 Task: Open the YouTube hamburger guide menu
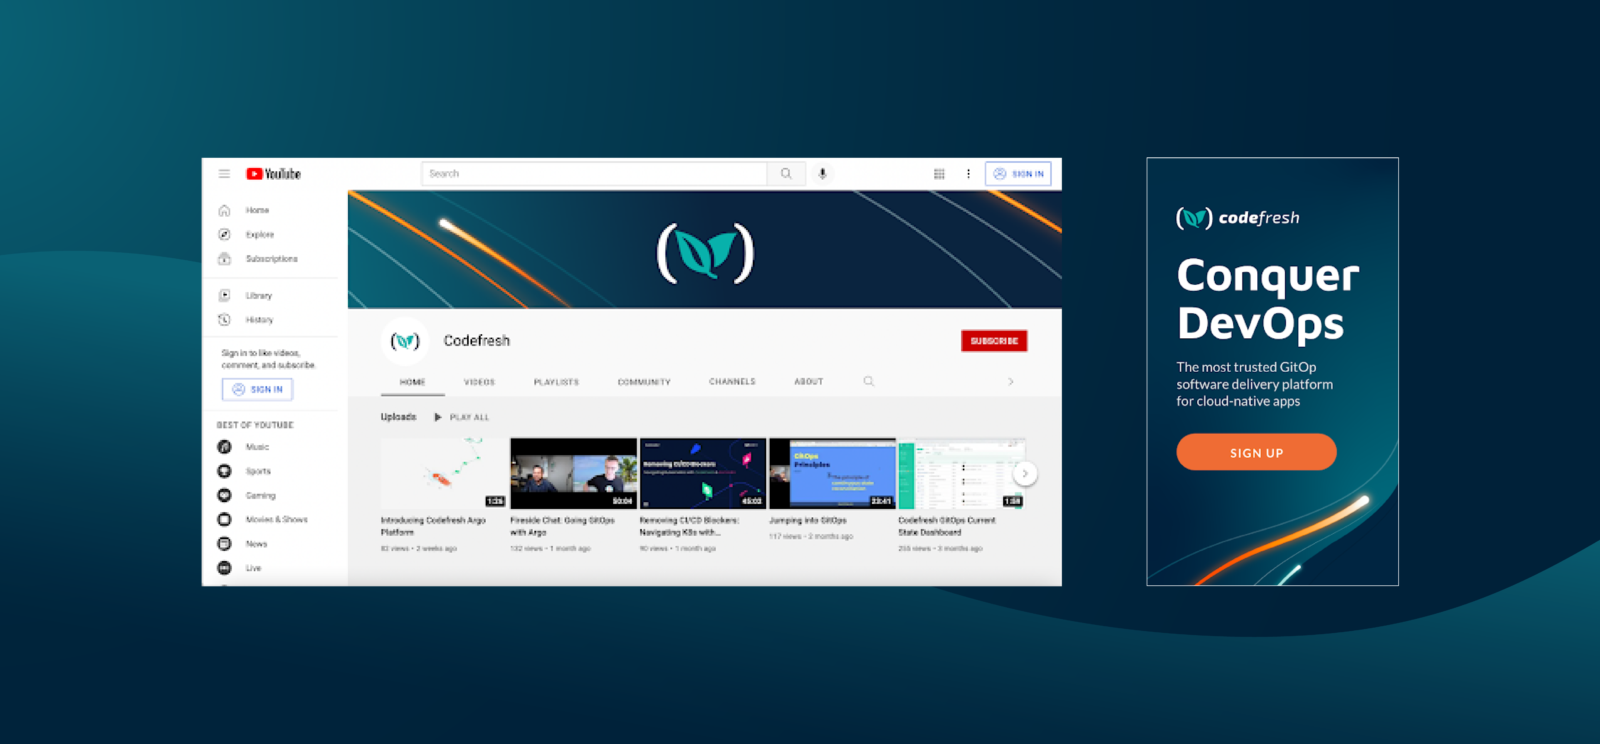pyautogui.click(x=224, y=174)
